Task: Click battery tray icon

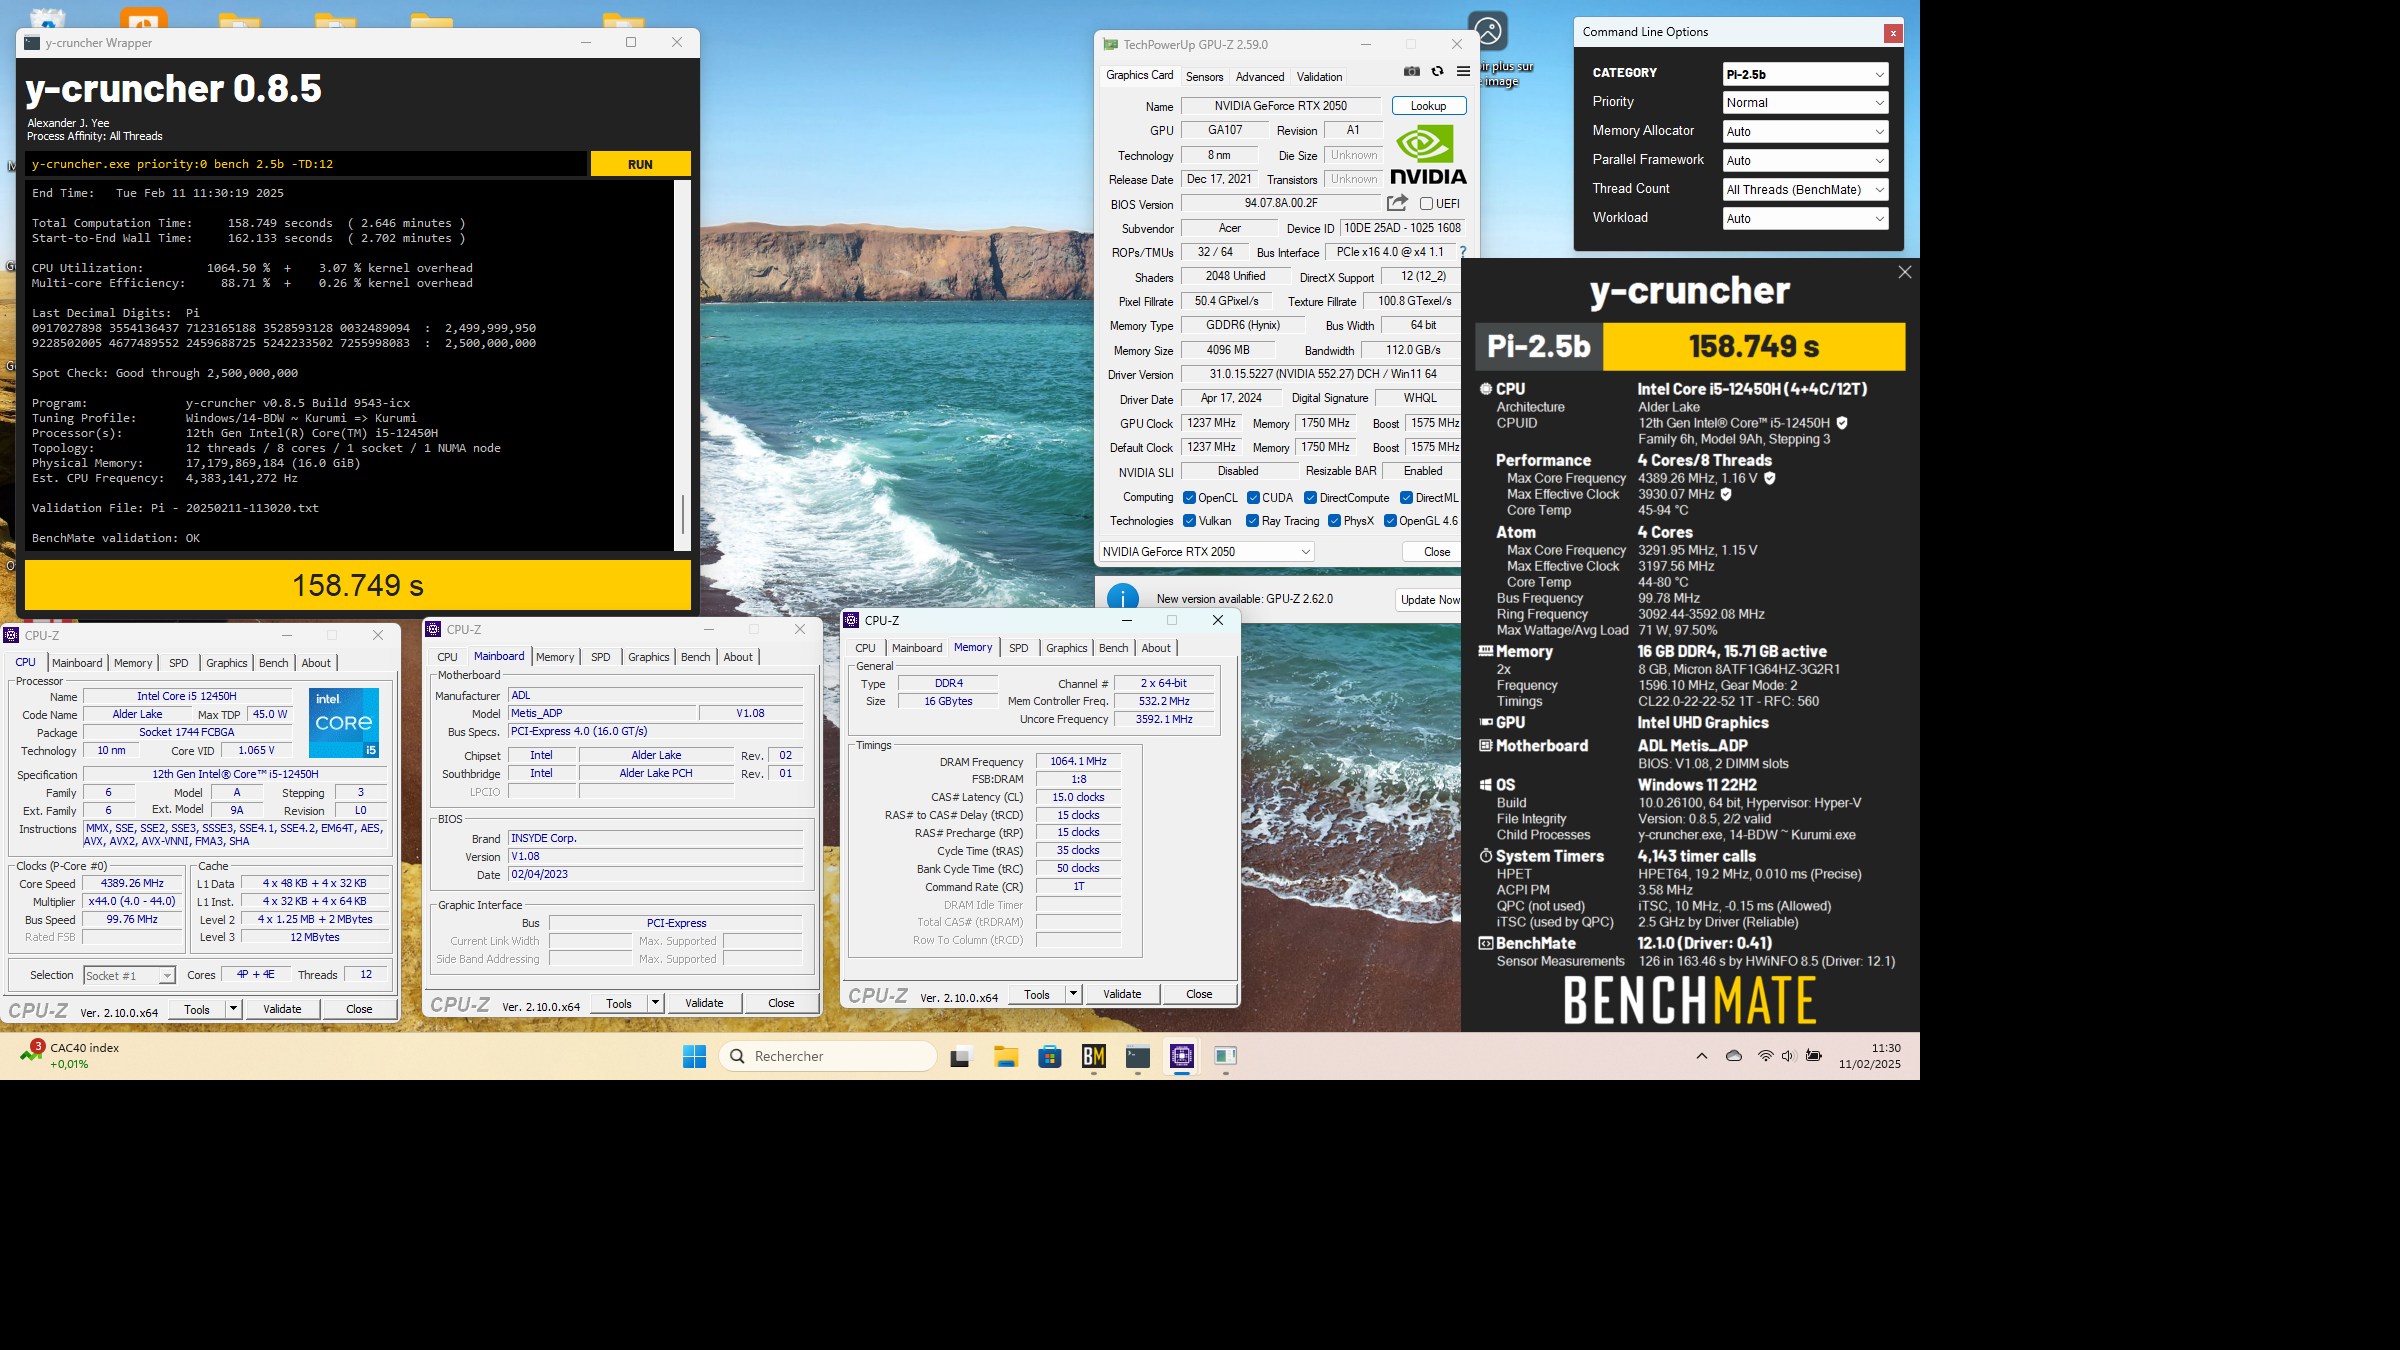Action: pos(1813,1056)
